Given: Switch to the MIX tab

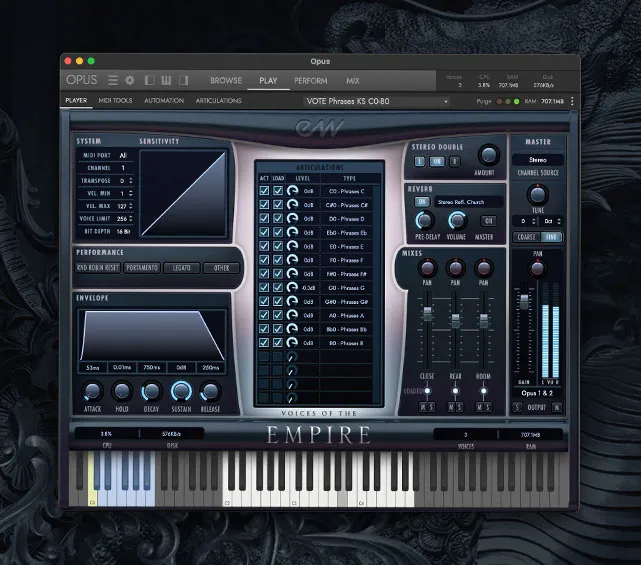Looking at the screenshot, I should coord(353,81).
